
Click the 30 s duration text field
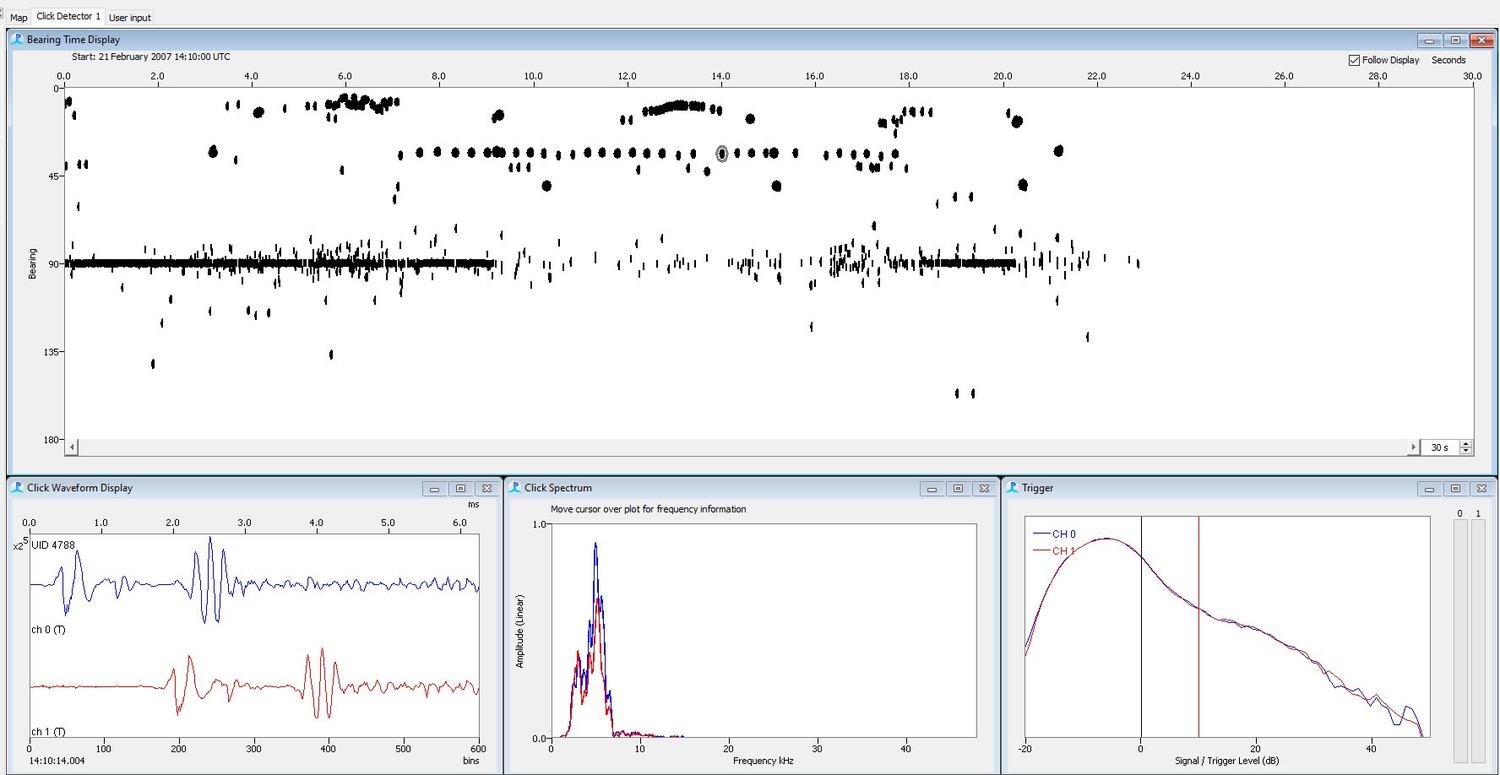point(1439,448)
